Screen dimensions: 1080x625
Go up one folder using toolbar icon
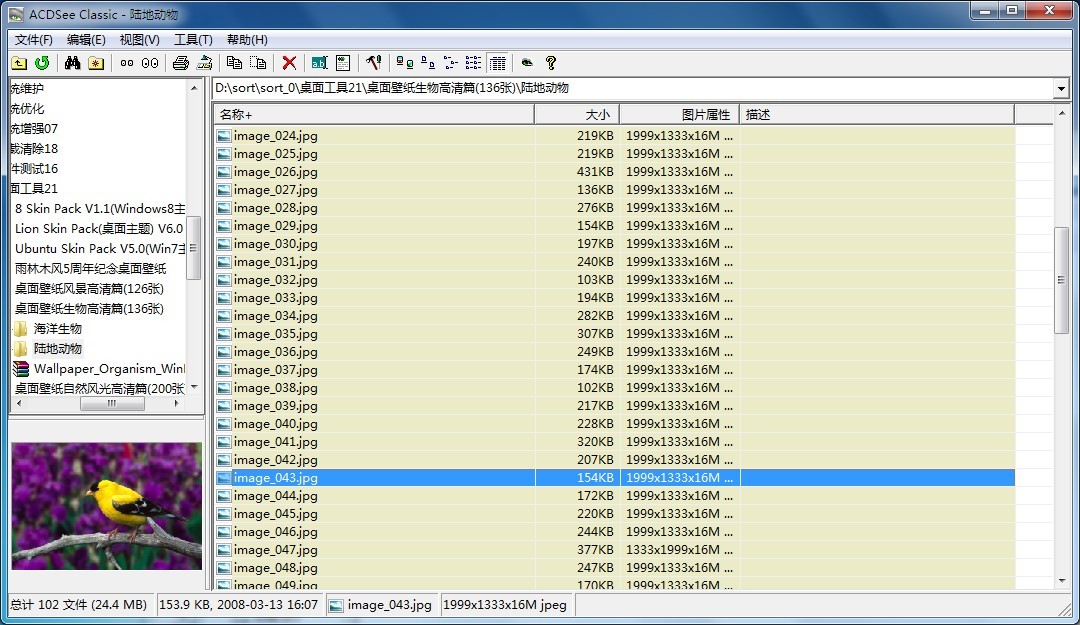19,63
